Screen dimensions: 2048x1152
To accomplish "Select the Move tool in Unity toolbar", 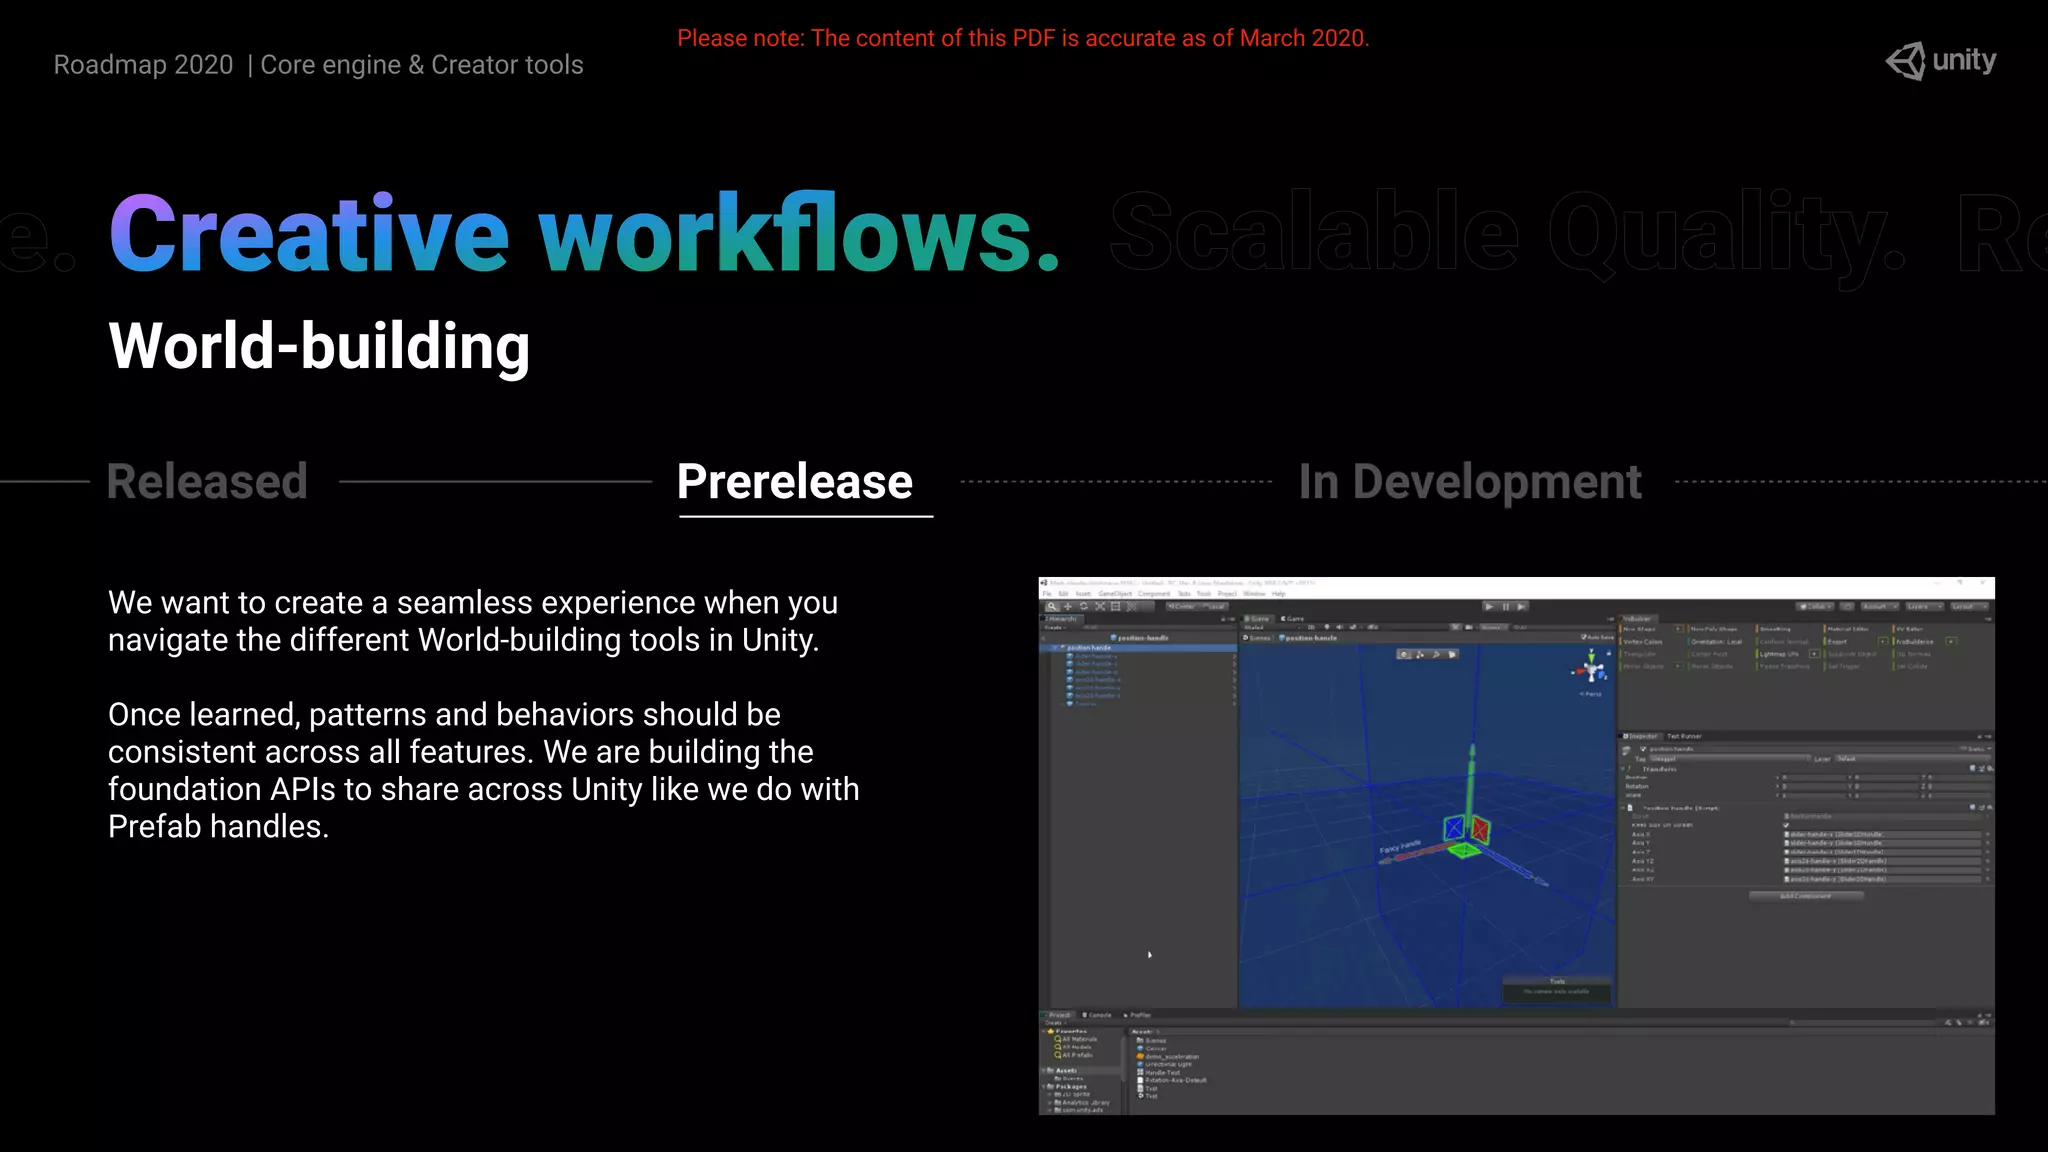I will pos(1068,606).
